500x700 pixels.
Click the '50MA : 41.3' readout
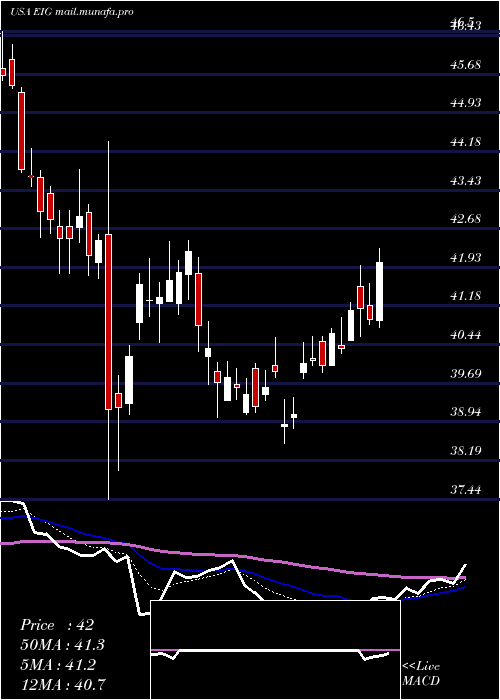click(63, 645)
